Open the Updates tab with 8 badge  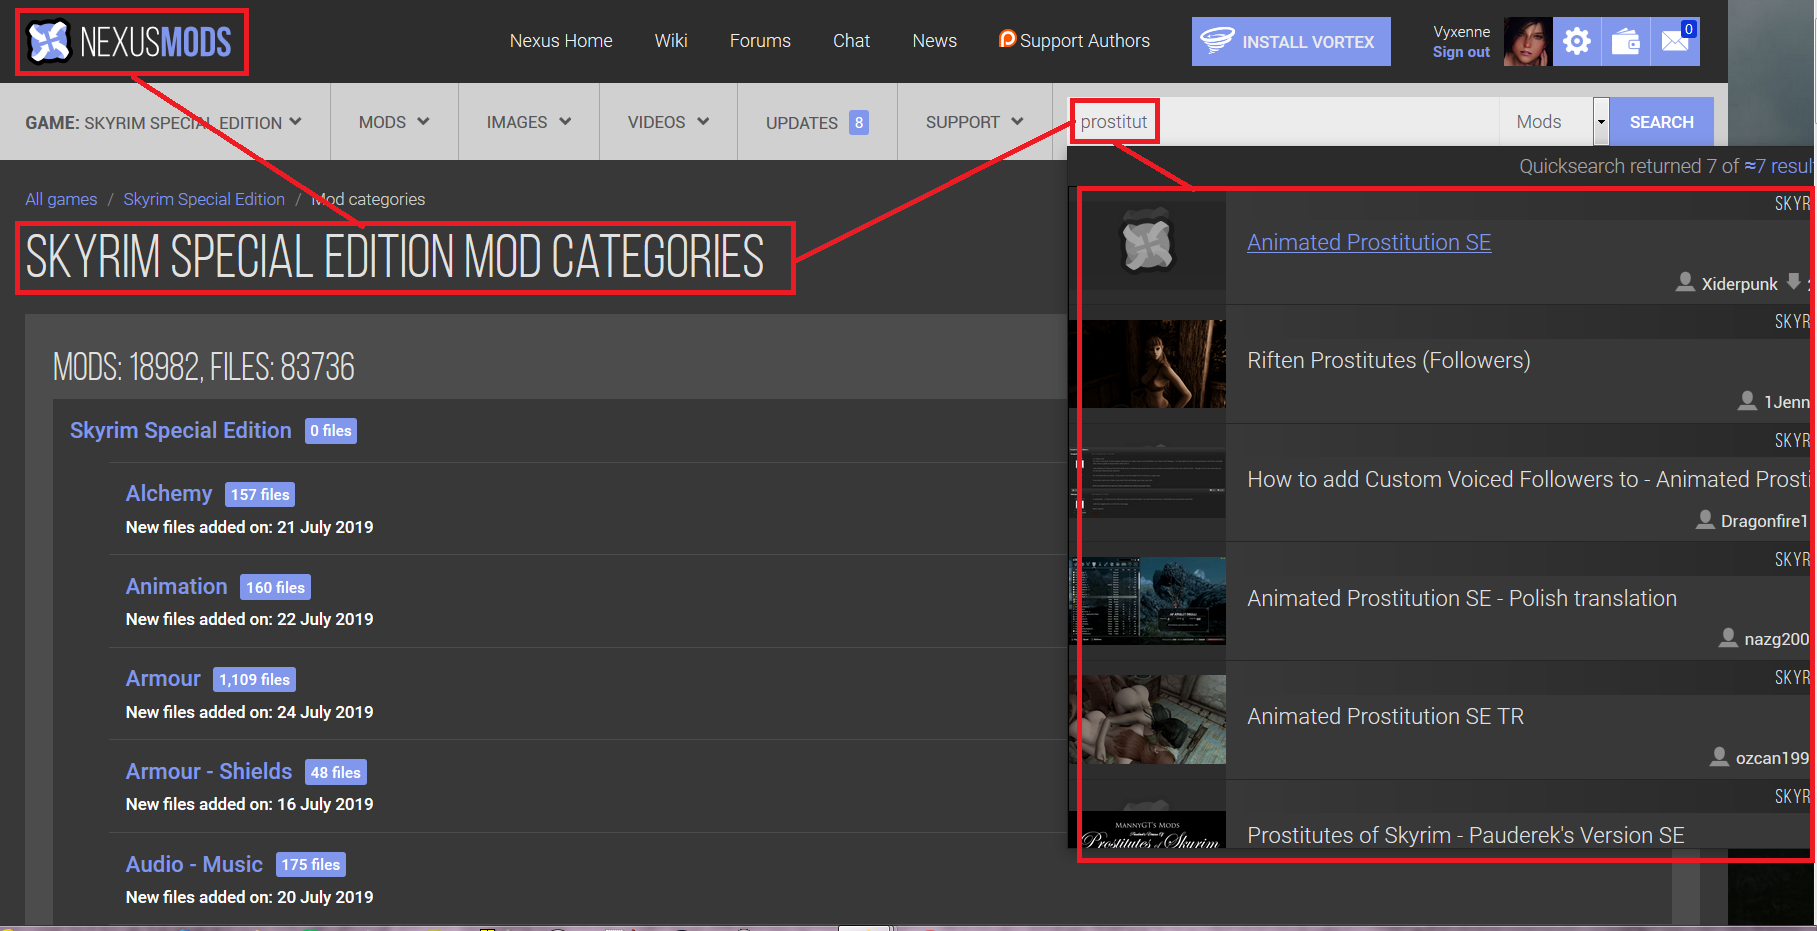[x=817, y=122]
